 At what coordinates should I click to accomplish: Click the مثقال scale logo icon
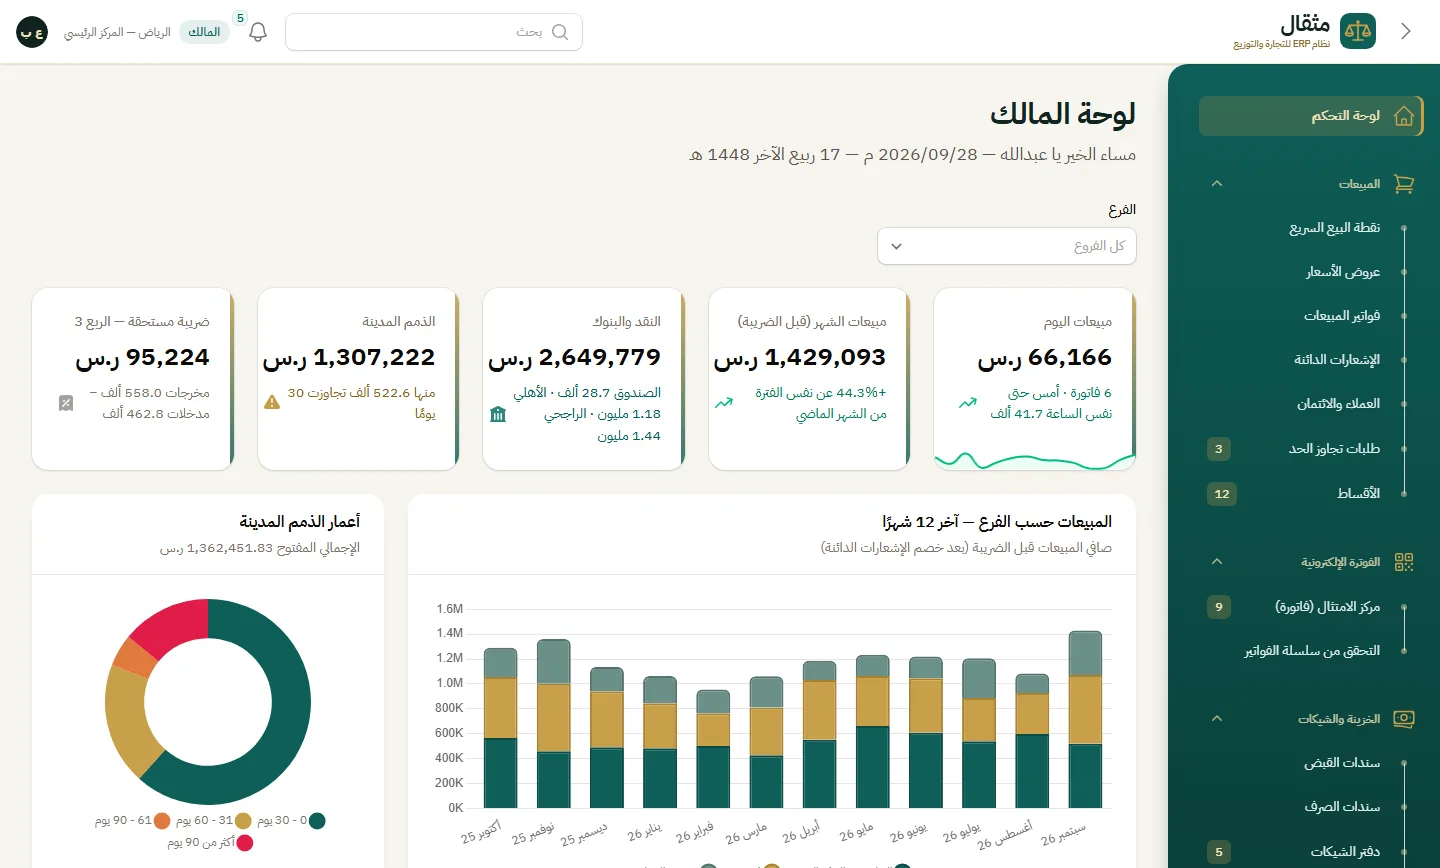[x=1358, y=31]
